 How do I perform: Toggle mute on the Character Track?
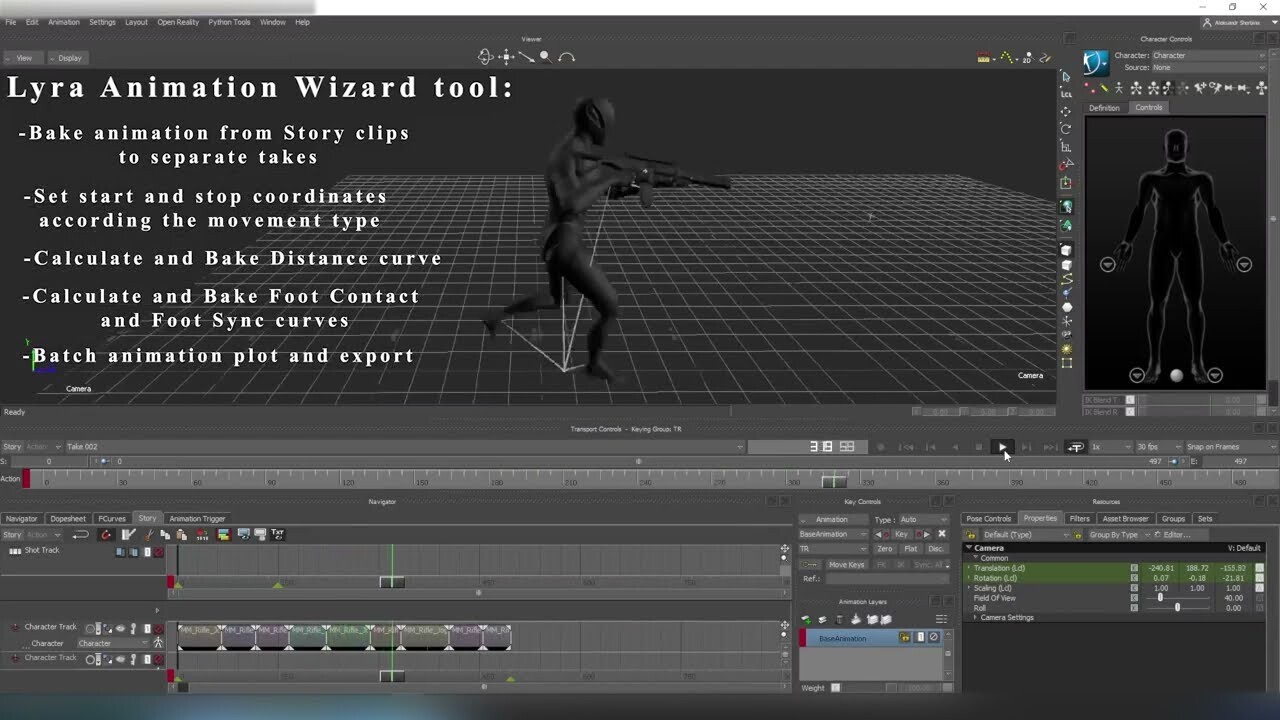(x=158, y=628)
